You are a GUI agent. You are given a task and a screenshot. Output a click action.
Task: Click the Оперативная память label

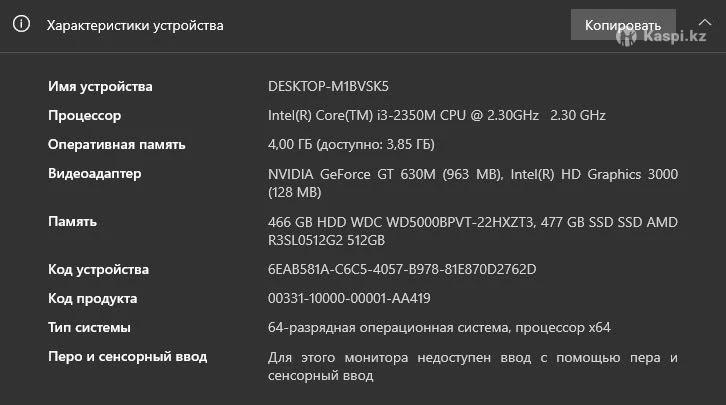(x=116, y=144)
